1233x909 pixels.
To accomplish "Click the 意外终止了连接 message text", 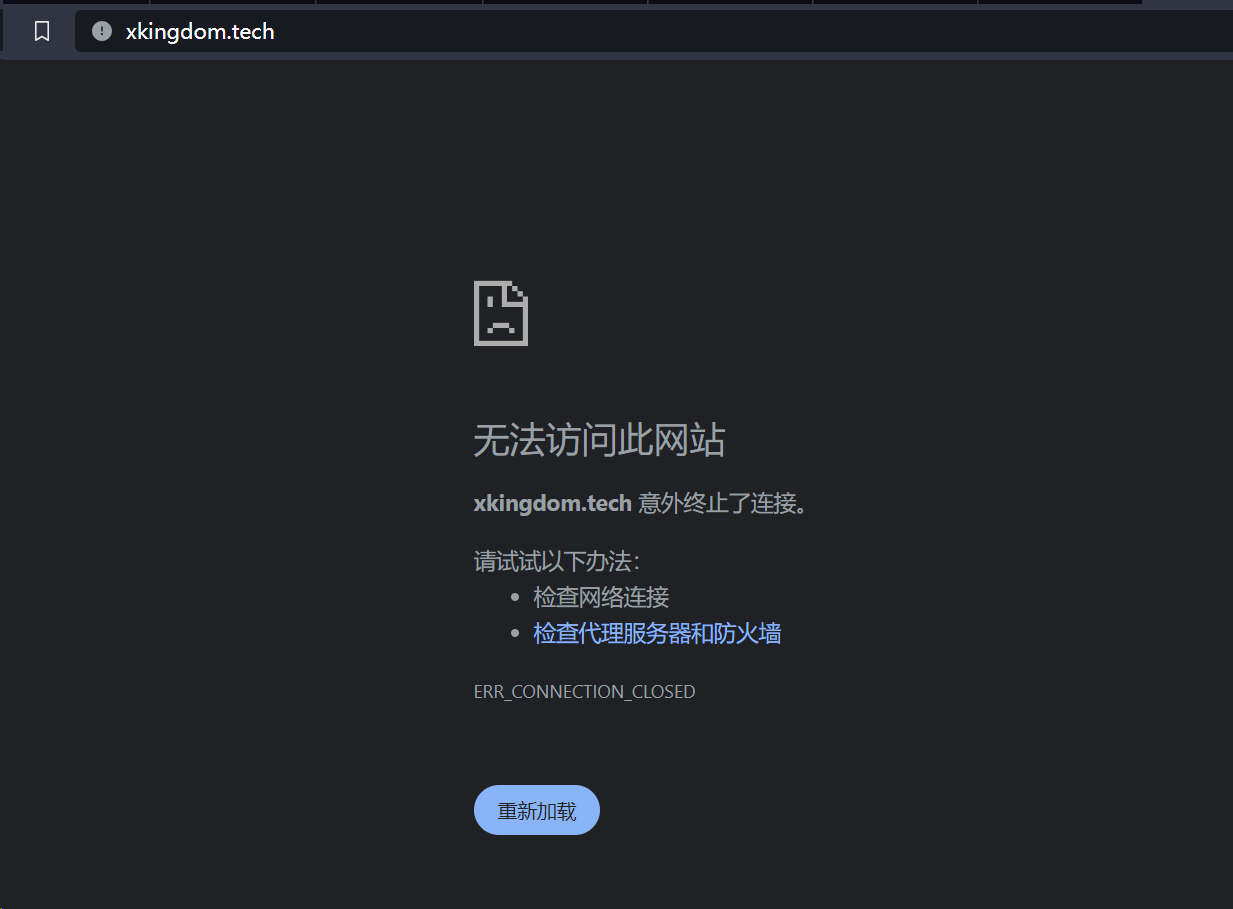I will [x=721, y=503].
